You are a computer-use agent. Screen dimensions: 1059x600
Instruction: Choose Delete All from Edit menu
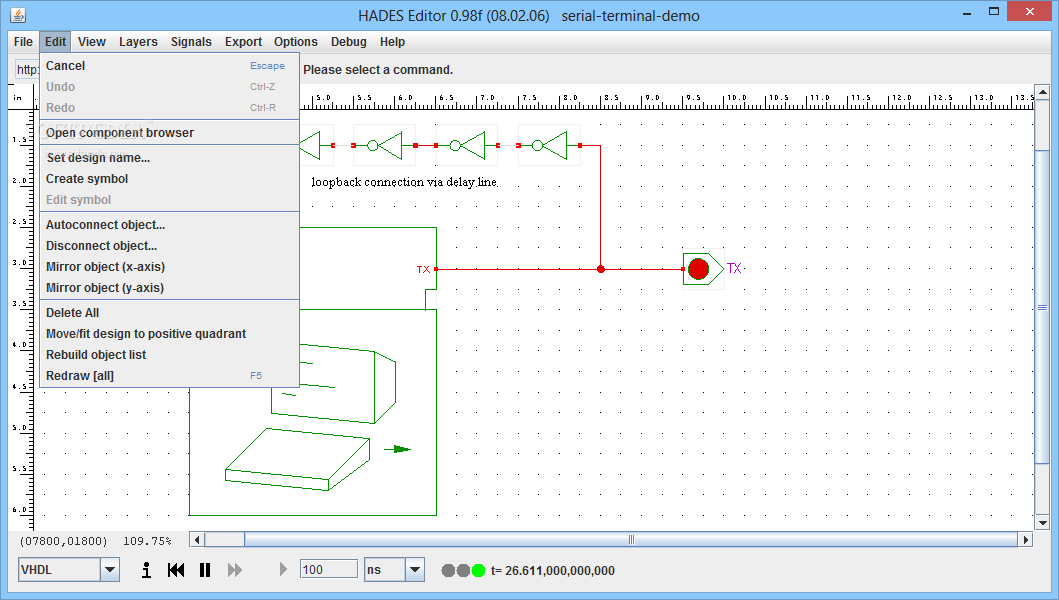tap(170, 312)
